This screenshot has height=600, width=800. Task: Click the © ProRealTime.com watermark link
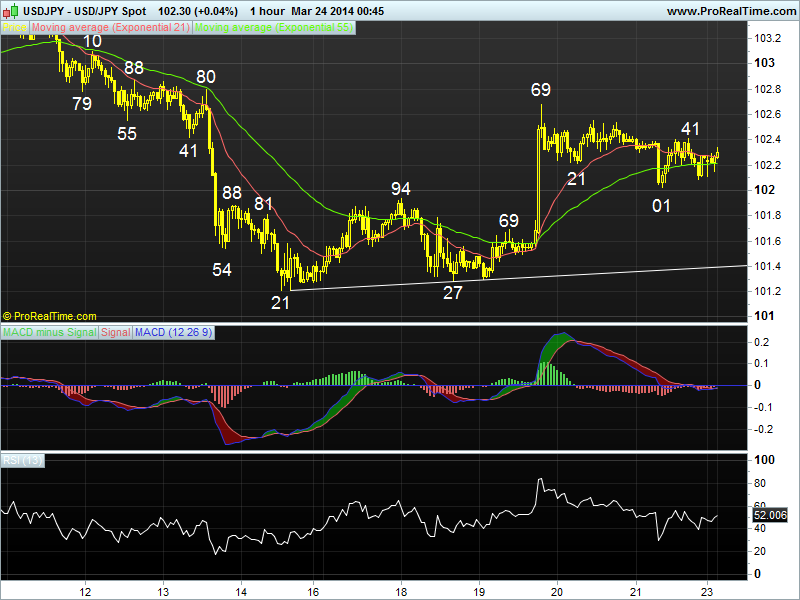[49, 316]
